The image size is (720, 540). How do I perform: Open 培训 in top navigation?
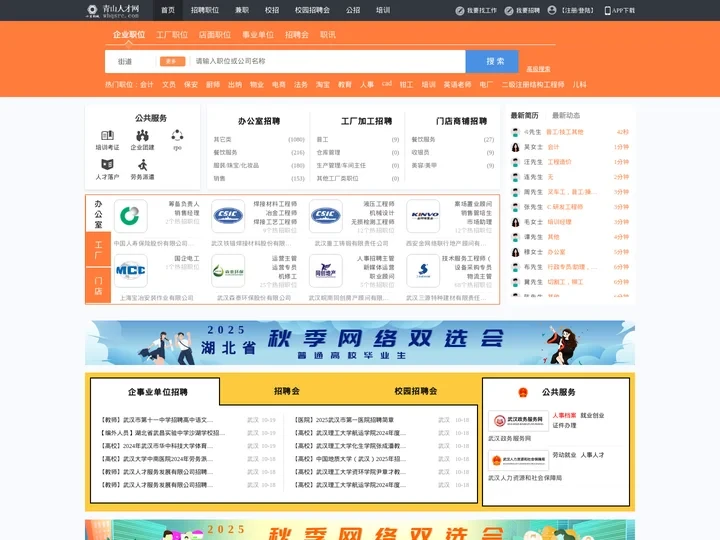[x=383, y=10]
